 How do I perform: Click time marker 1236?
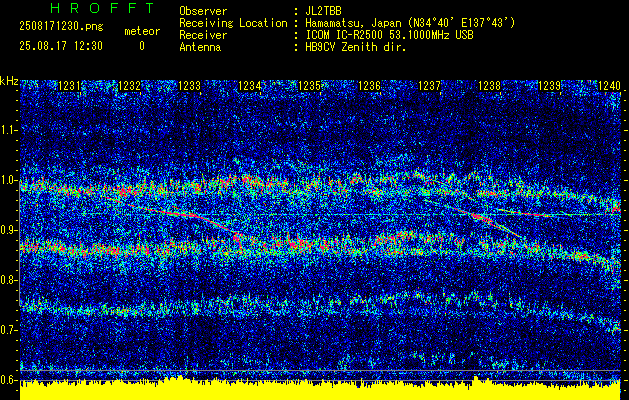click(369, 85)
